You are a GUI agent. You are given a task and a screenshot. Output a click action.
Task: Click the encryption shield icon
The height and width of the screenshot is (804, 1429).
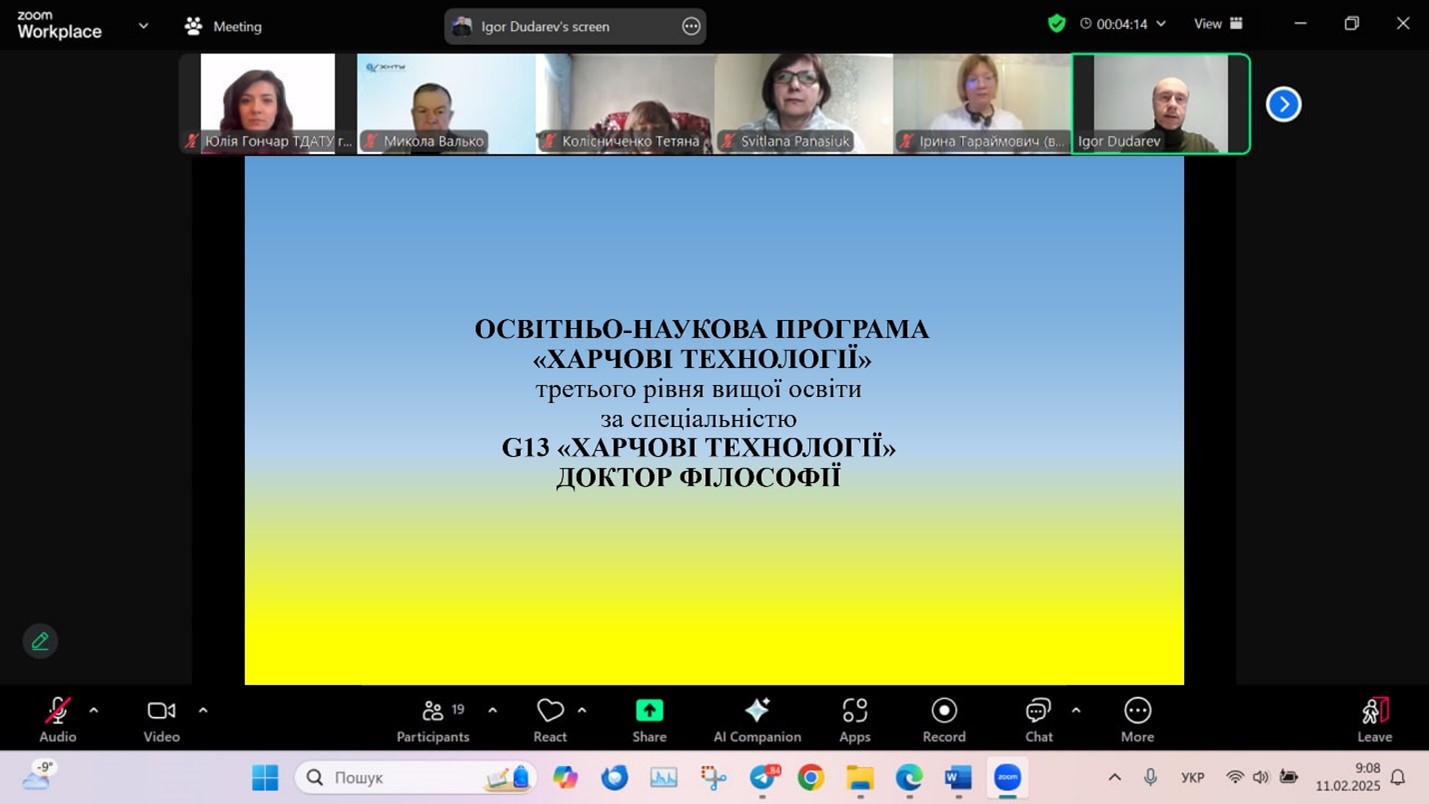point(1056,24)
